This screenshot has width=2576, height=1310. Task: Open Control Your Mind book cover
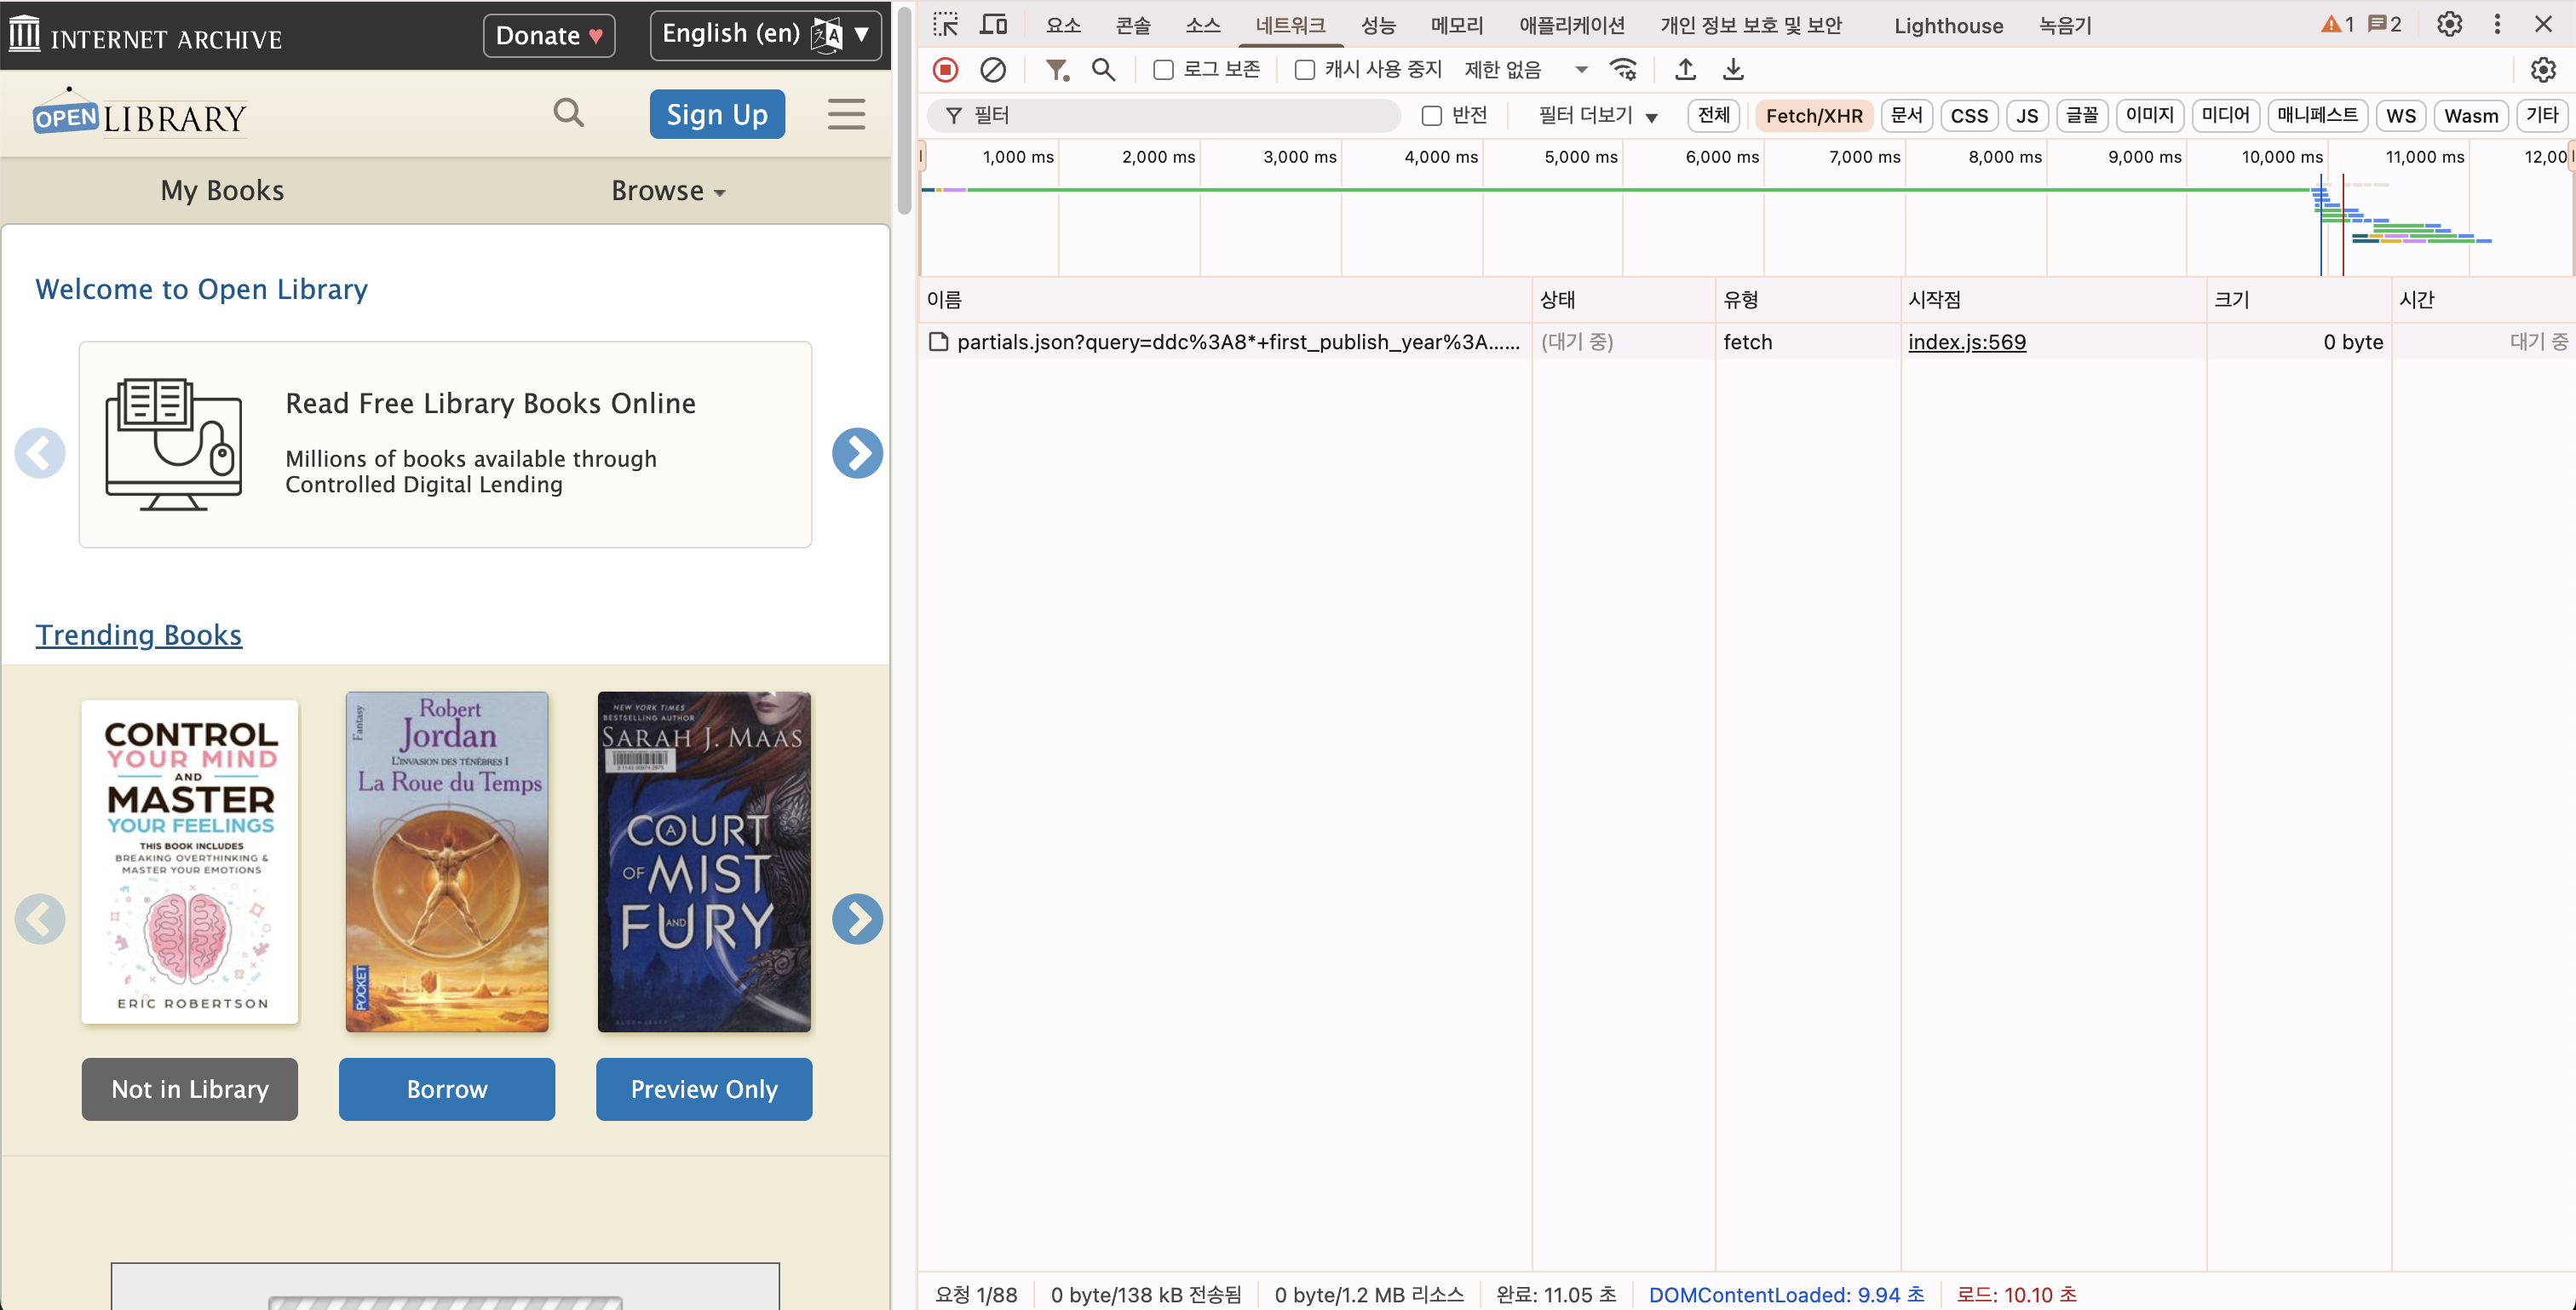coord(190,861)
